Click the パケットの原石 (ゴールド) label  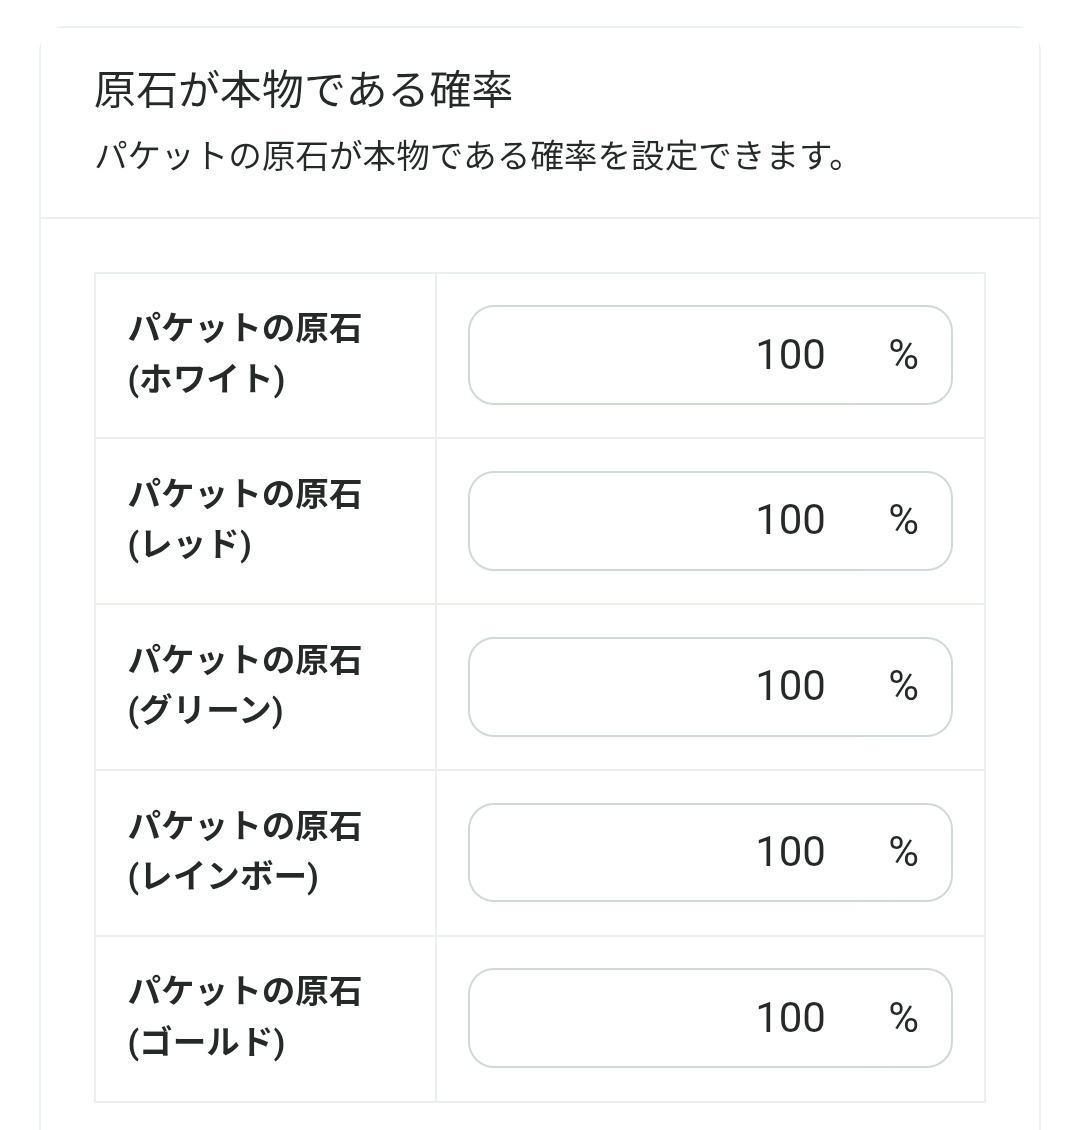click(x=245, y=1017)
